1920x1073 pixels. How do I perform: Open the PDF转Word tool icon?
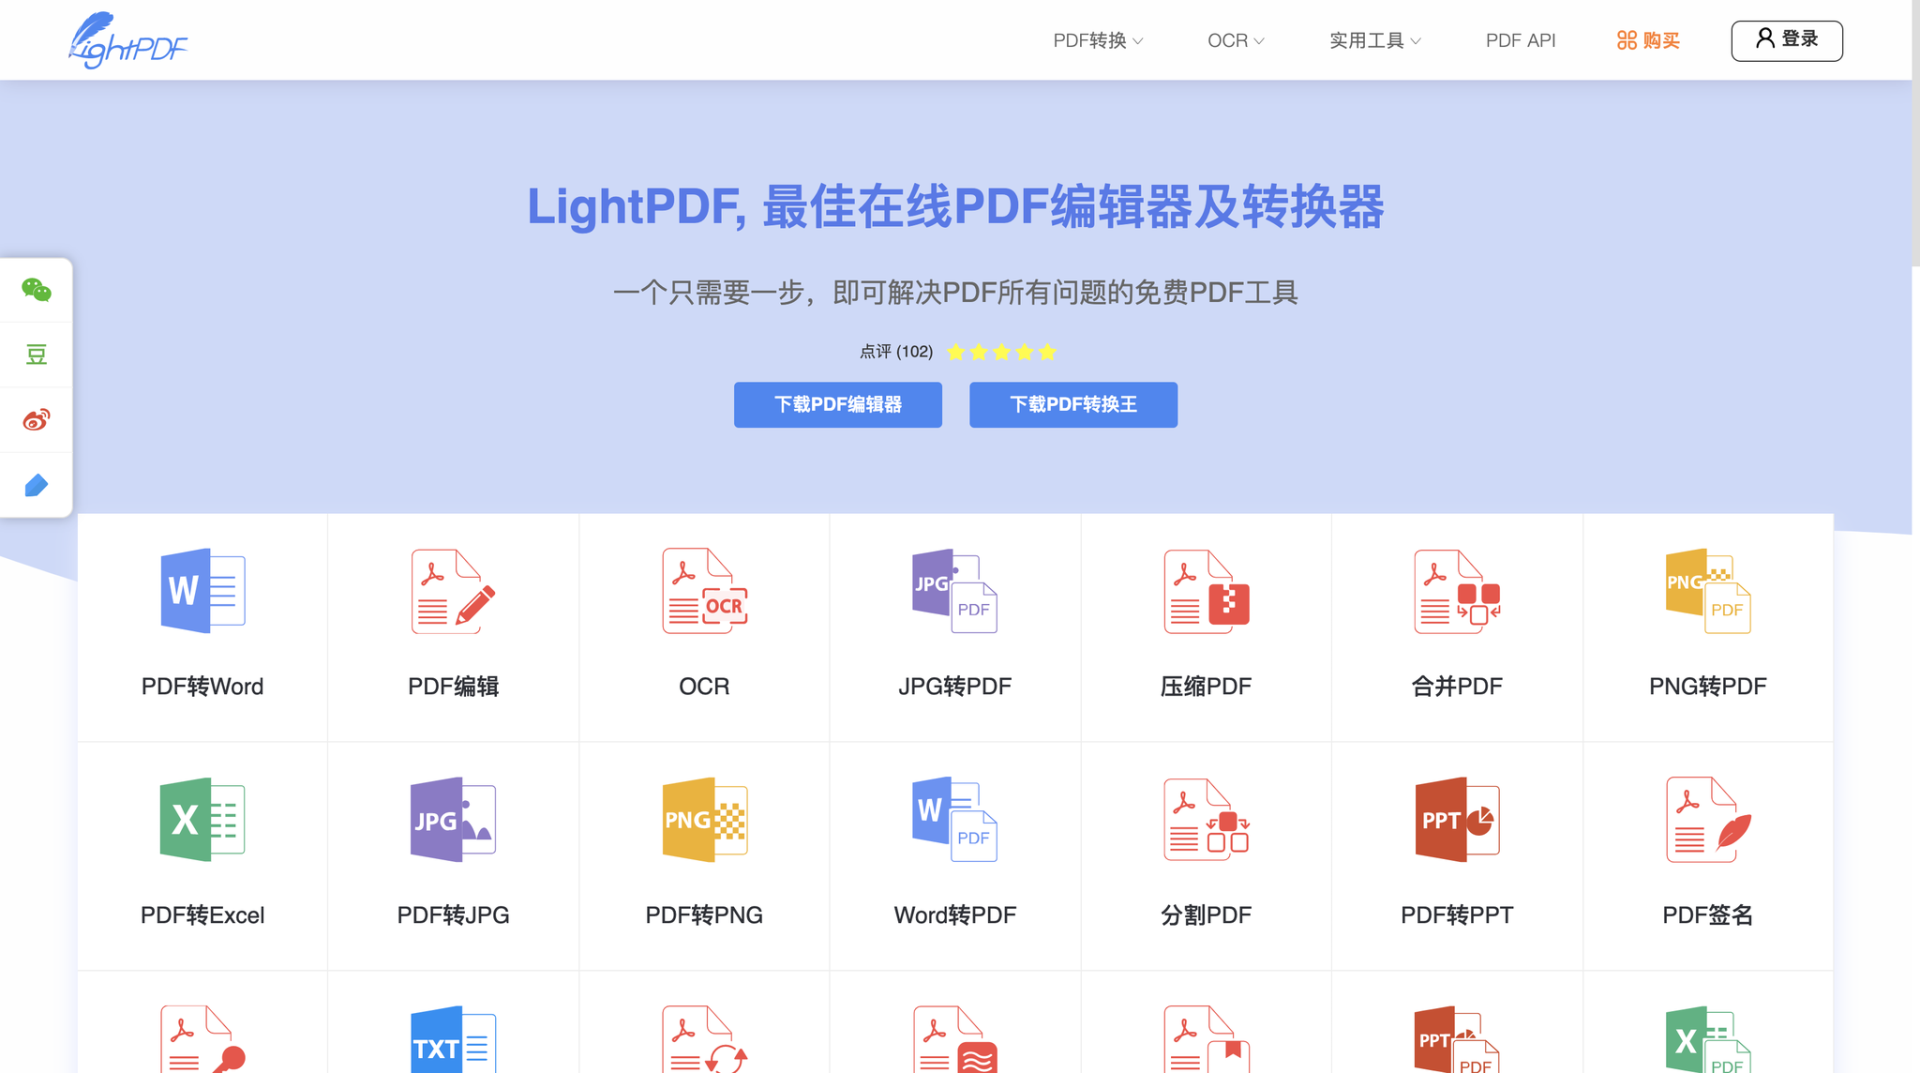[x=203, y=591]
